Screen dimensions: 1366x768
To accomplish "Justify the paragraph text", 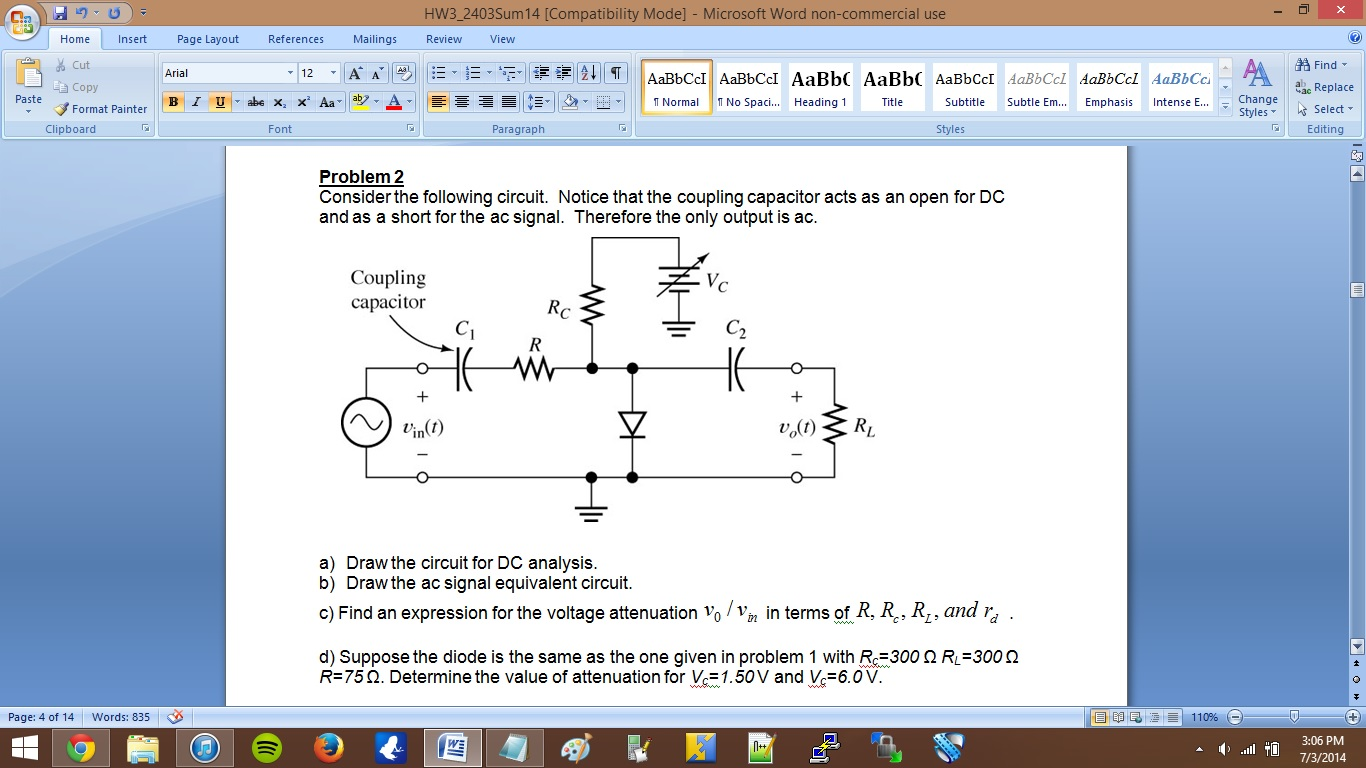I will point(509,102).
